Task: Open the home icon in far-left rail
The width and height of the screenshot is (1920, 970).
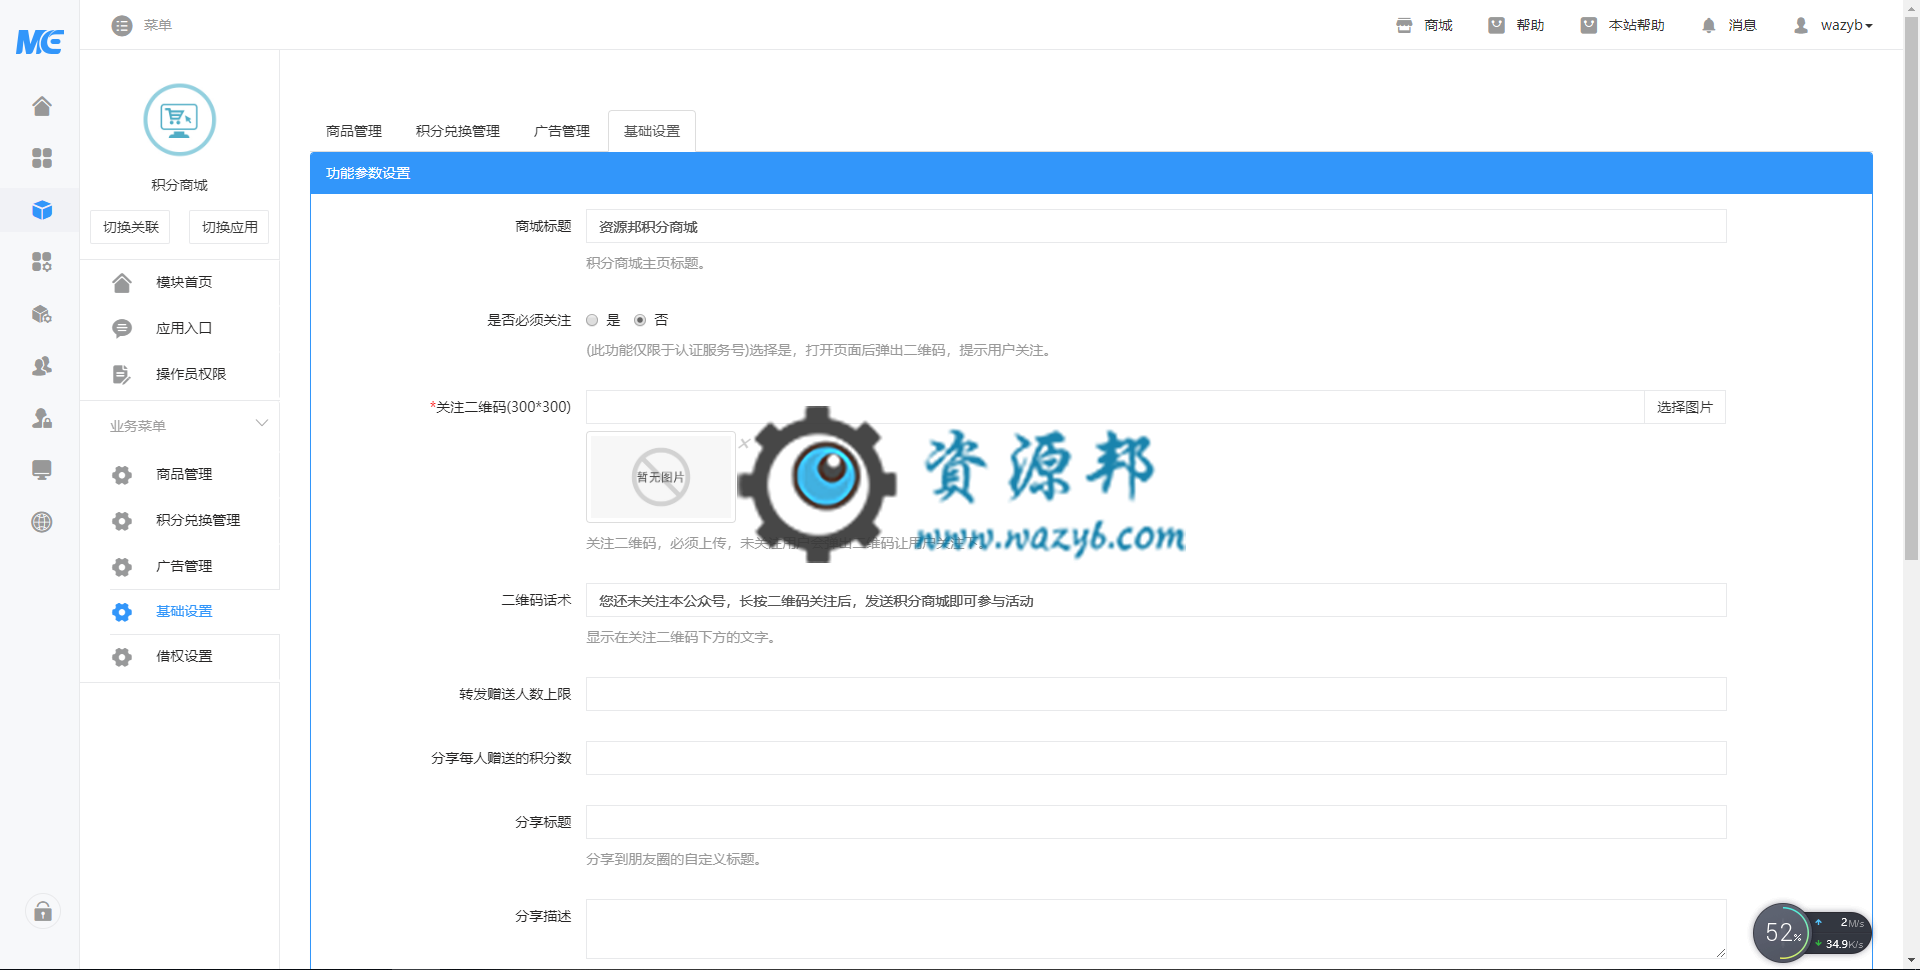Action: tap(42, 106)
